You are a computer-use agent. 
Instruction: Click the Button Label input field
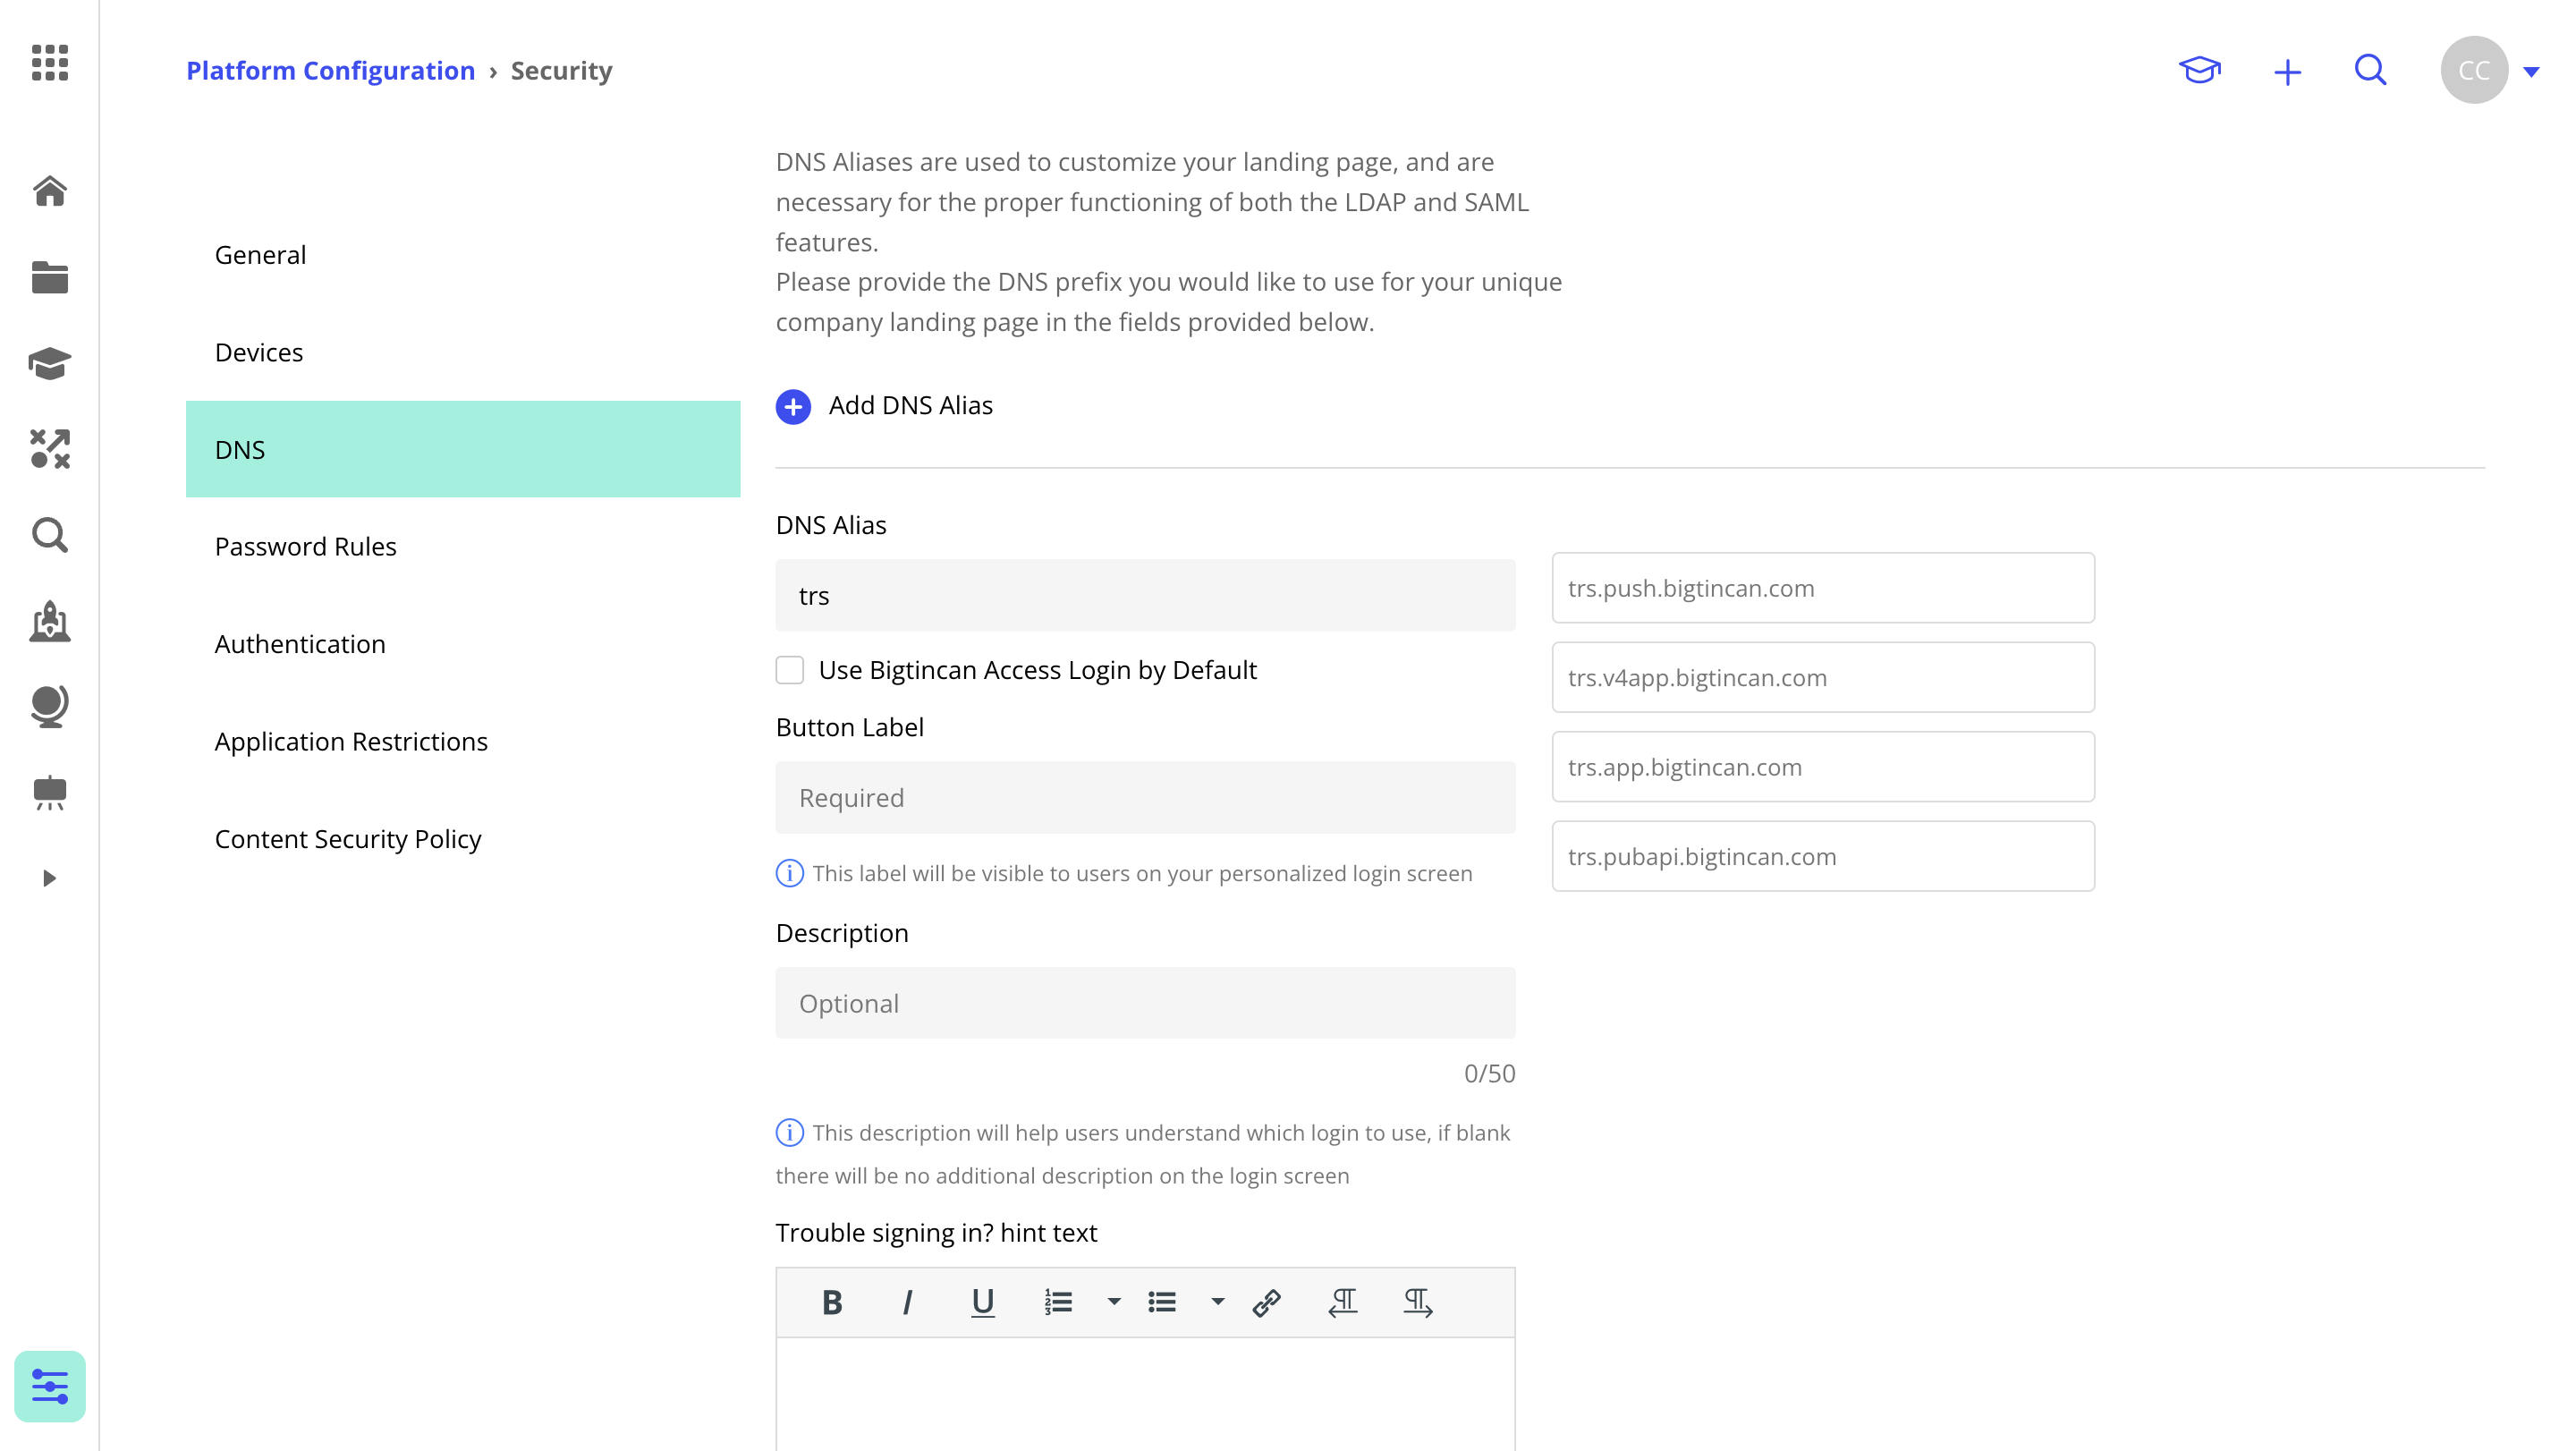coord(1145,797)
